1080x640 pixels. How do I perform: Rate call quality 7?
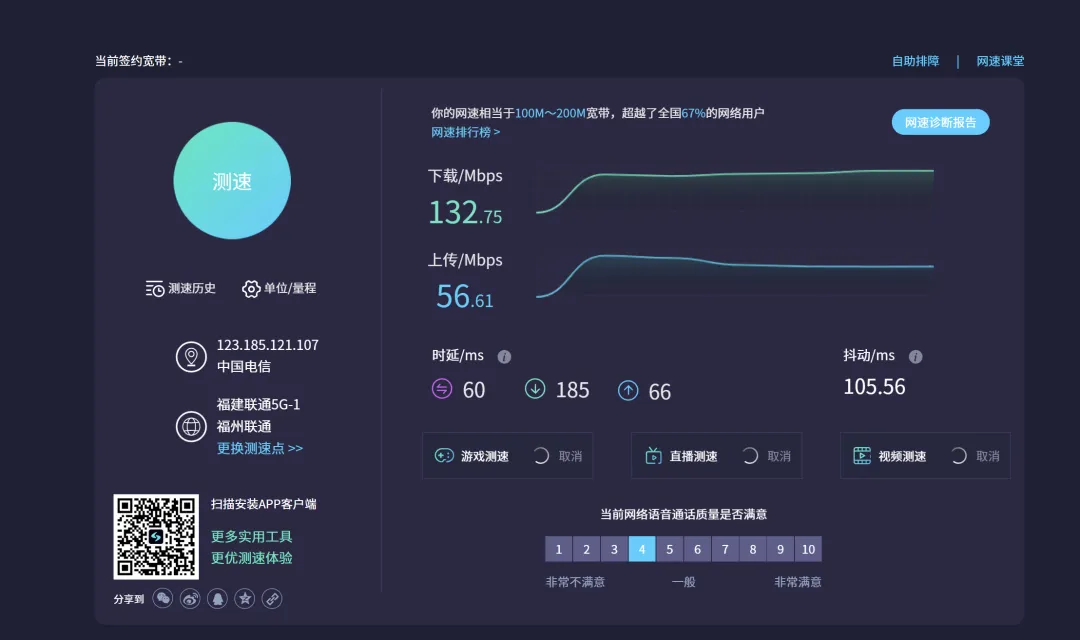725,549
